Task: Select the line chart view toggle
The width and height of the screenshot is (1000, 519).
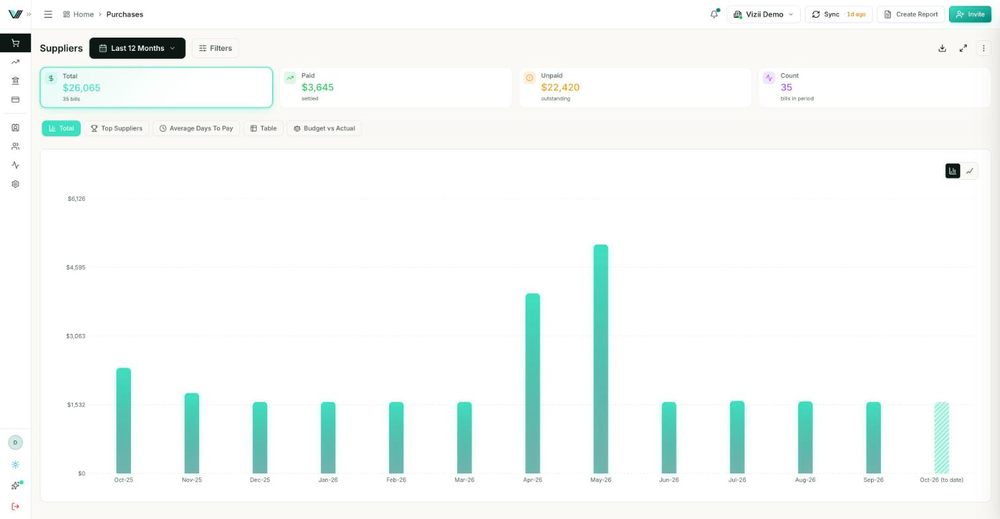Action: 969,171
